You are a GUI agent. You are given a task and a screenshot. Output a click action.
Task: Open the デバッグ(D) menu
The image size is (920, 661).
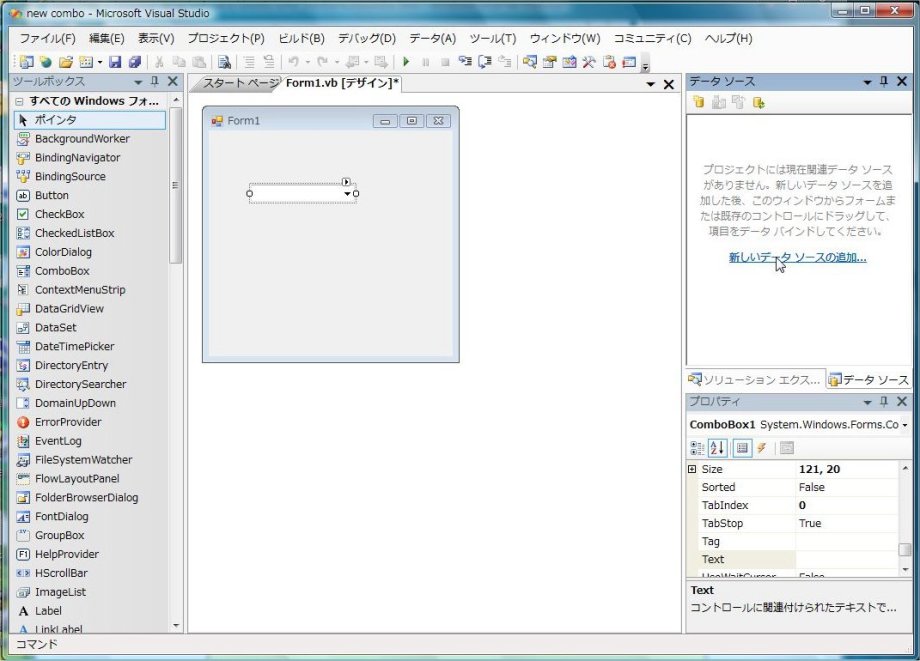point(367,39)
